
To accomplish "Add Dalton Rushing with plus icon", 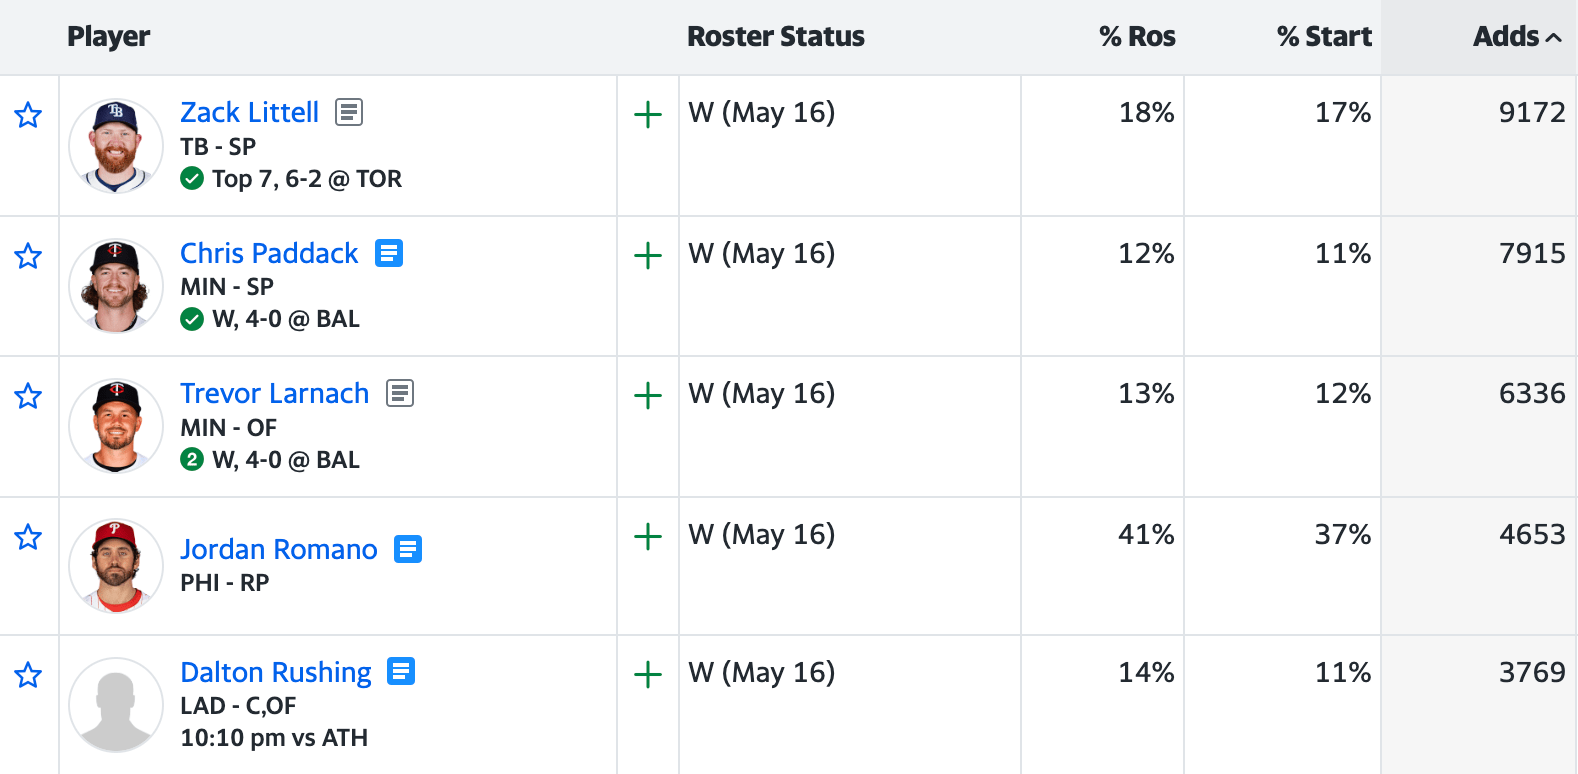I will tap(648, 675).
